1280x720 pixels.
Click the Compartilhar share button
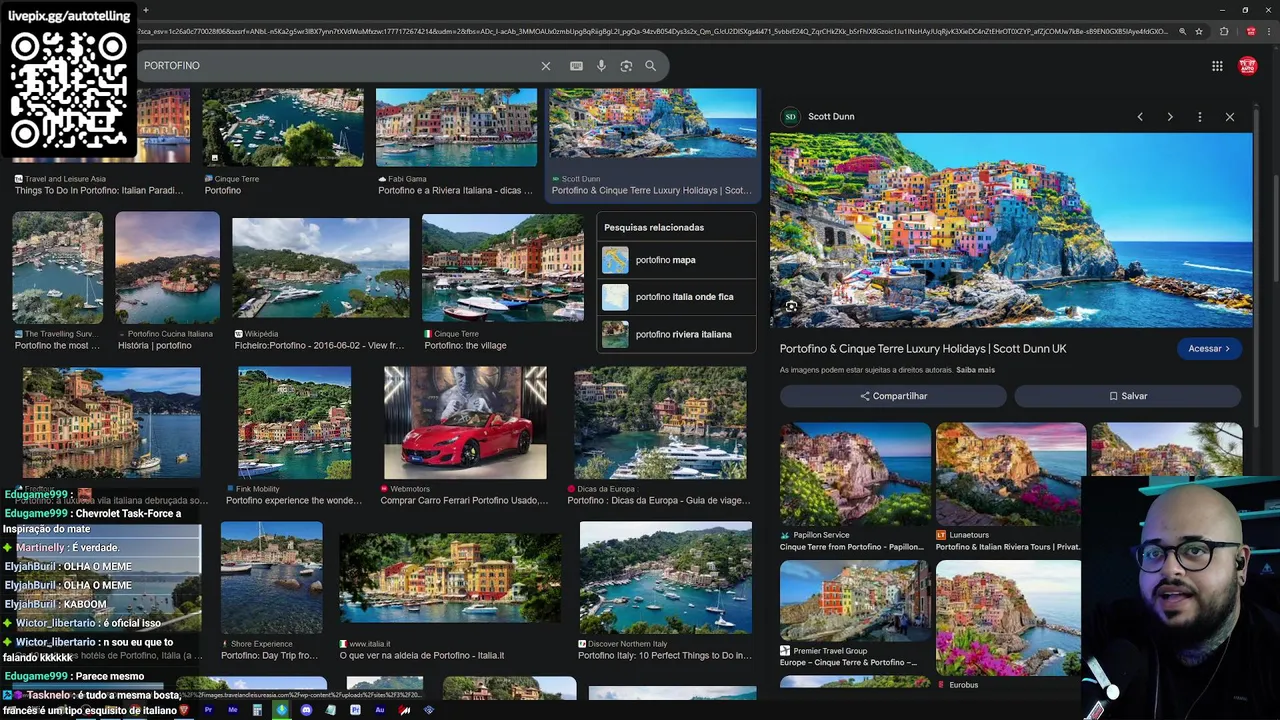tap(893, 396)
